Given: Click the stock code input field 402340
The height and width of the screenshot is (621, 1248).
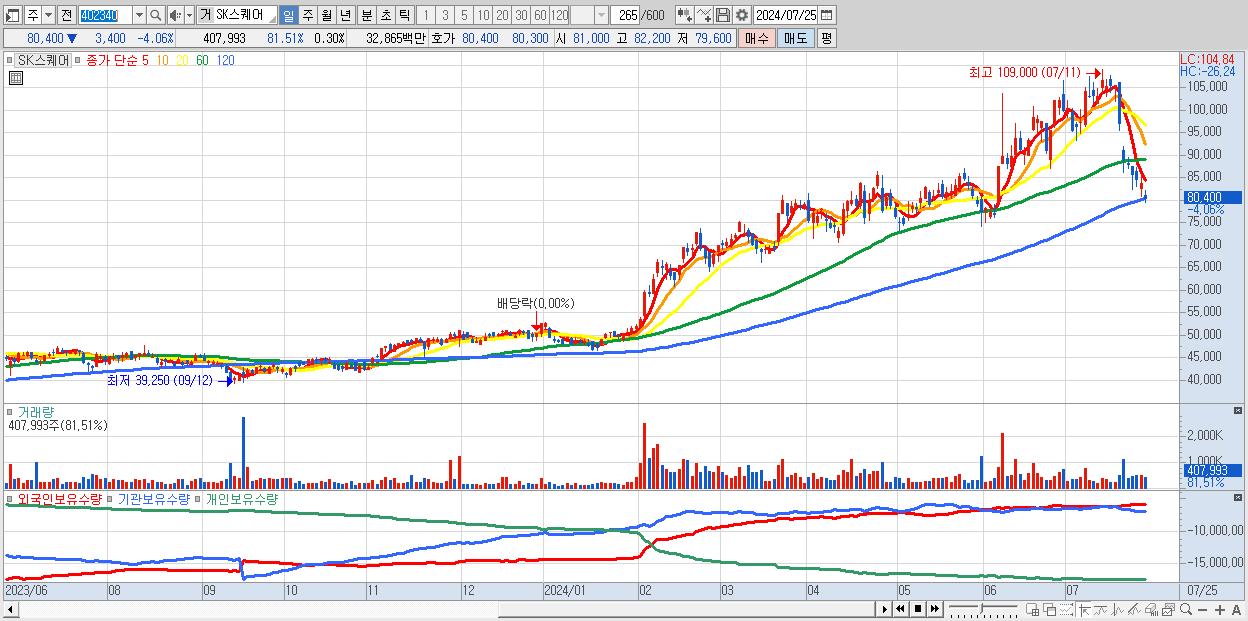Looking at the screenshot, I should coord(104,16).
